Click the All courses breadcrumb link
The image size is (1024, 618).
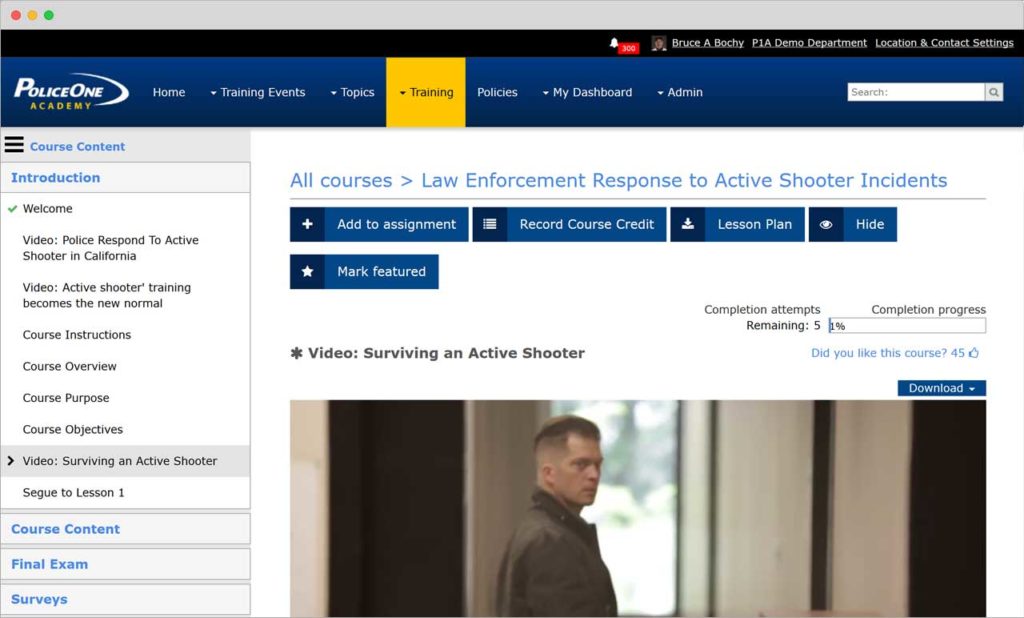[x=341, y=181]
